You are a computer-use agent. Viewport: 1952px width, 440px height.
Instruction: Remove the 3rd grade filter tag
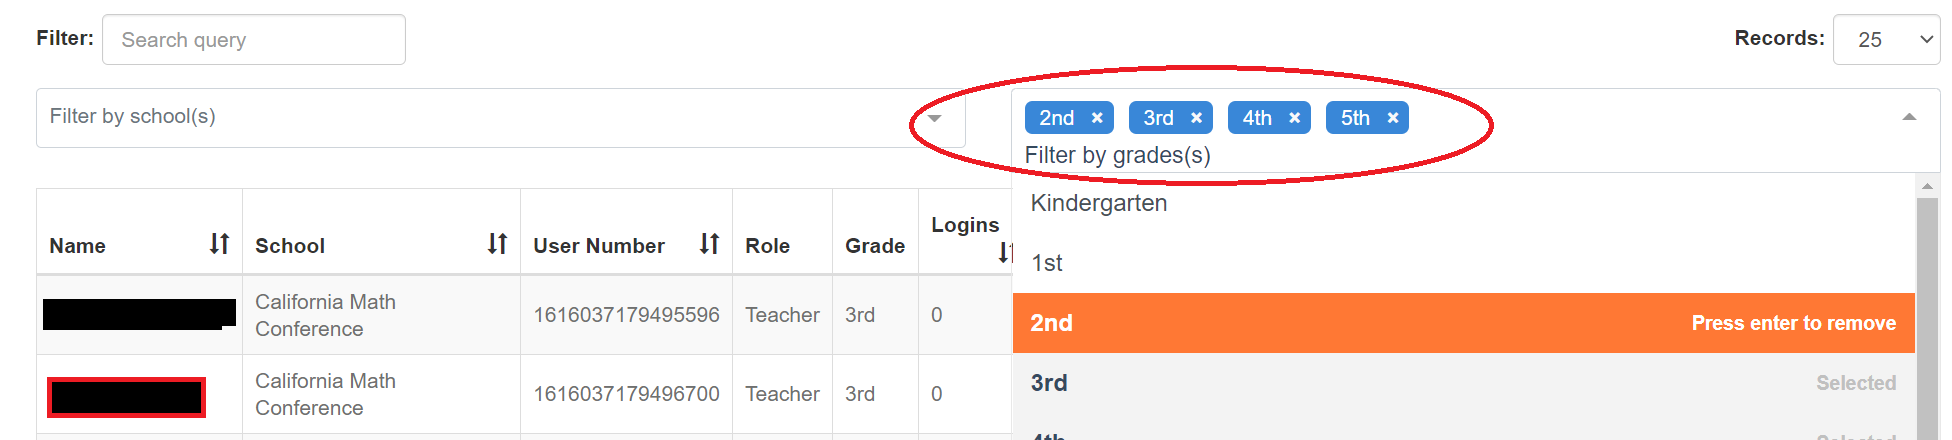(x=1196, y=118)
